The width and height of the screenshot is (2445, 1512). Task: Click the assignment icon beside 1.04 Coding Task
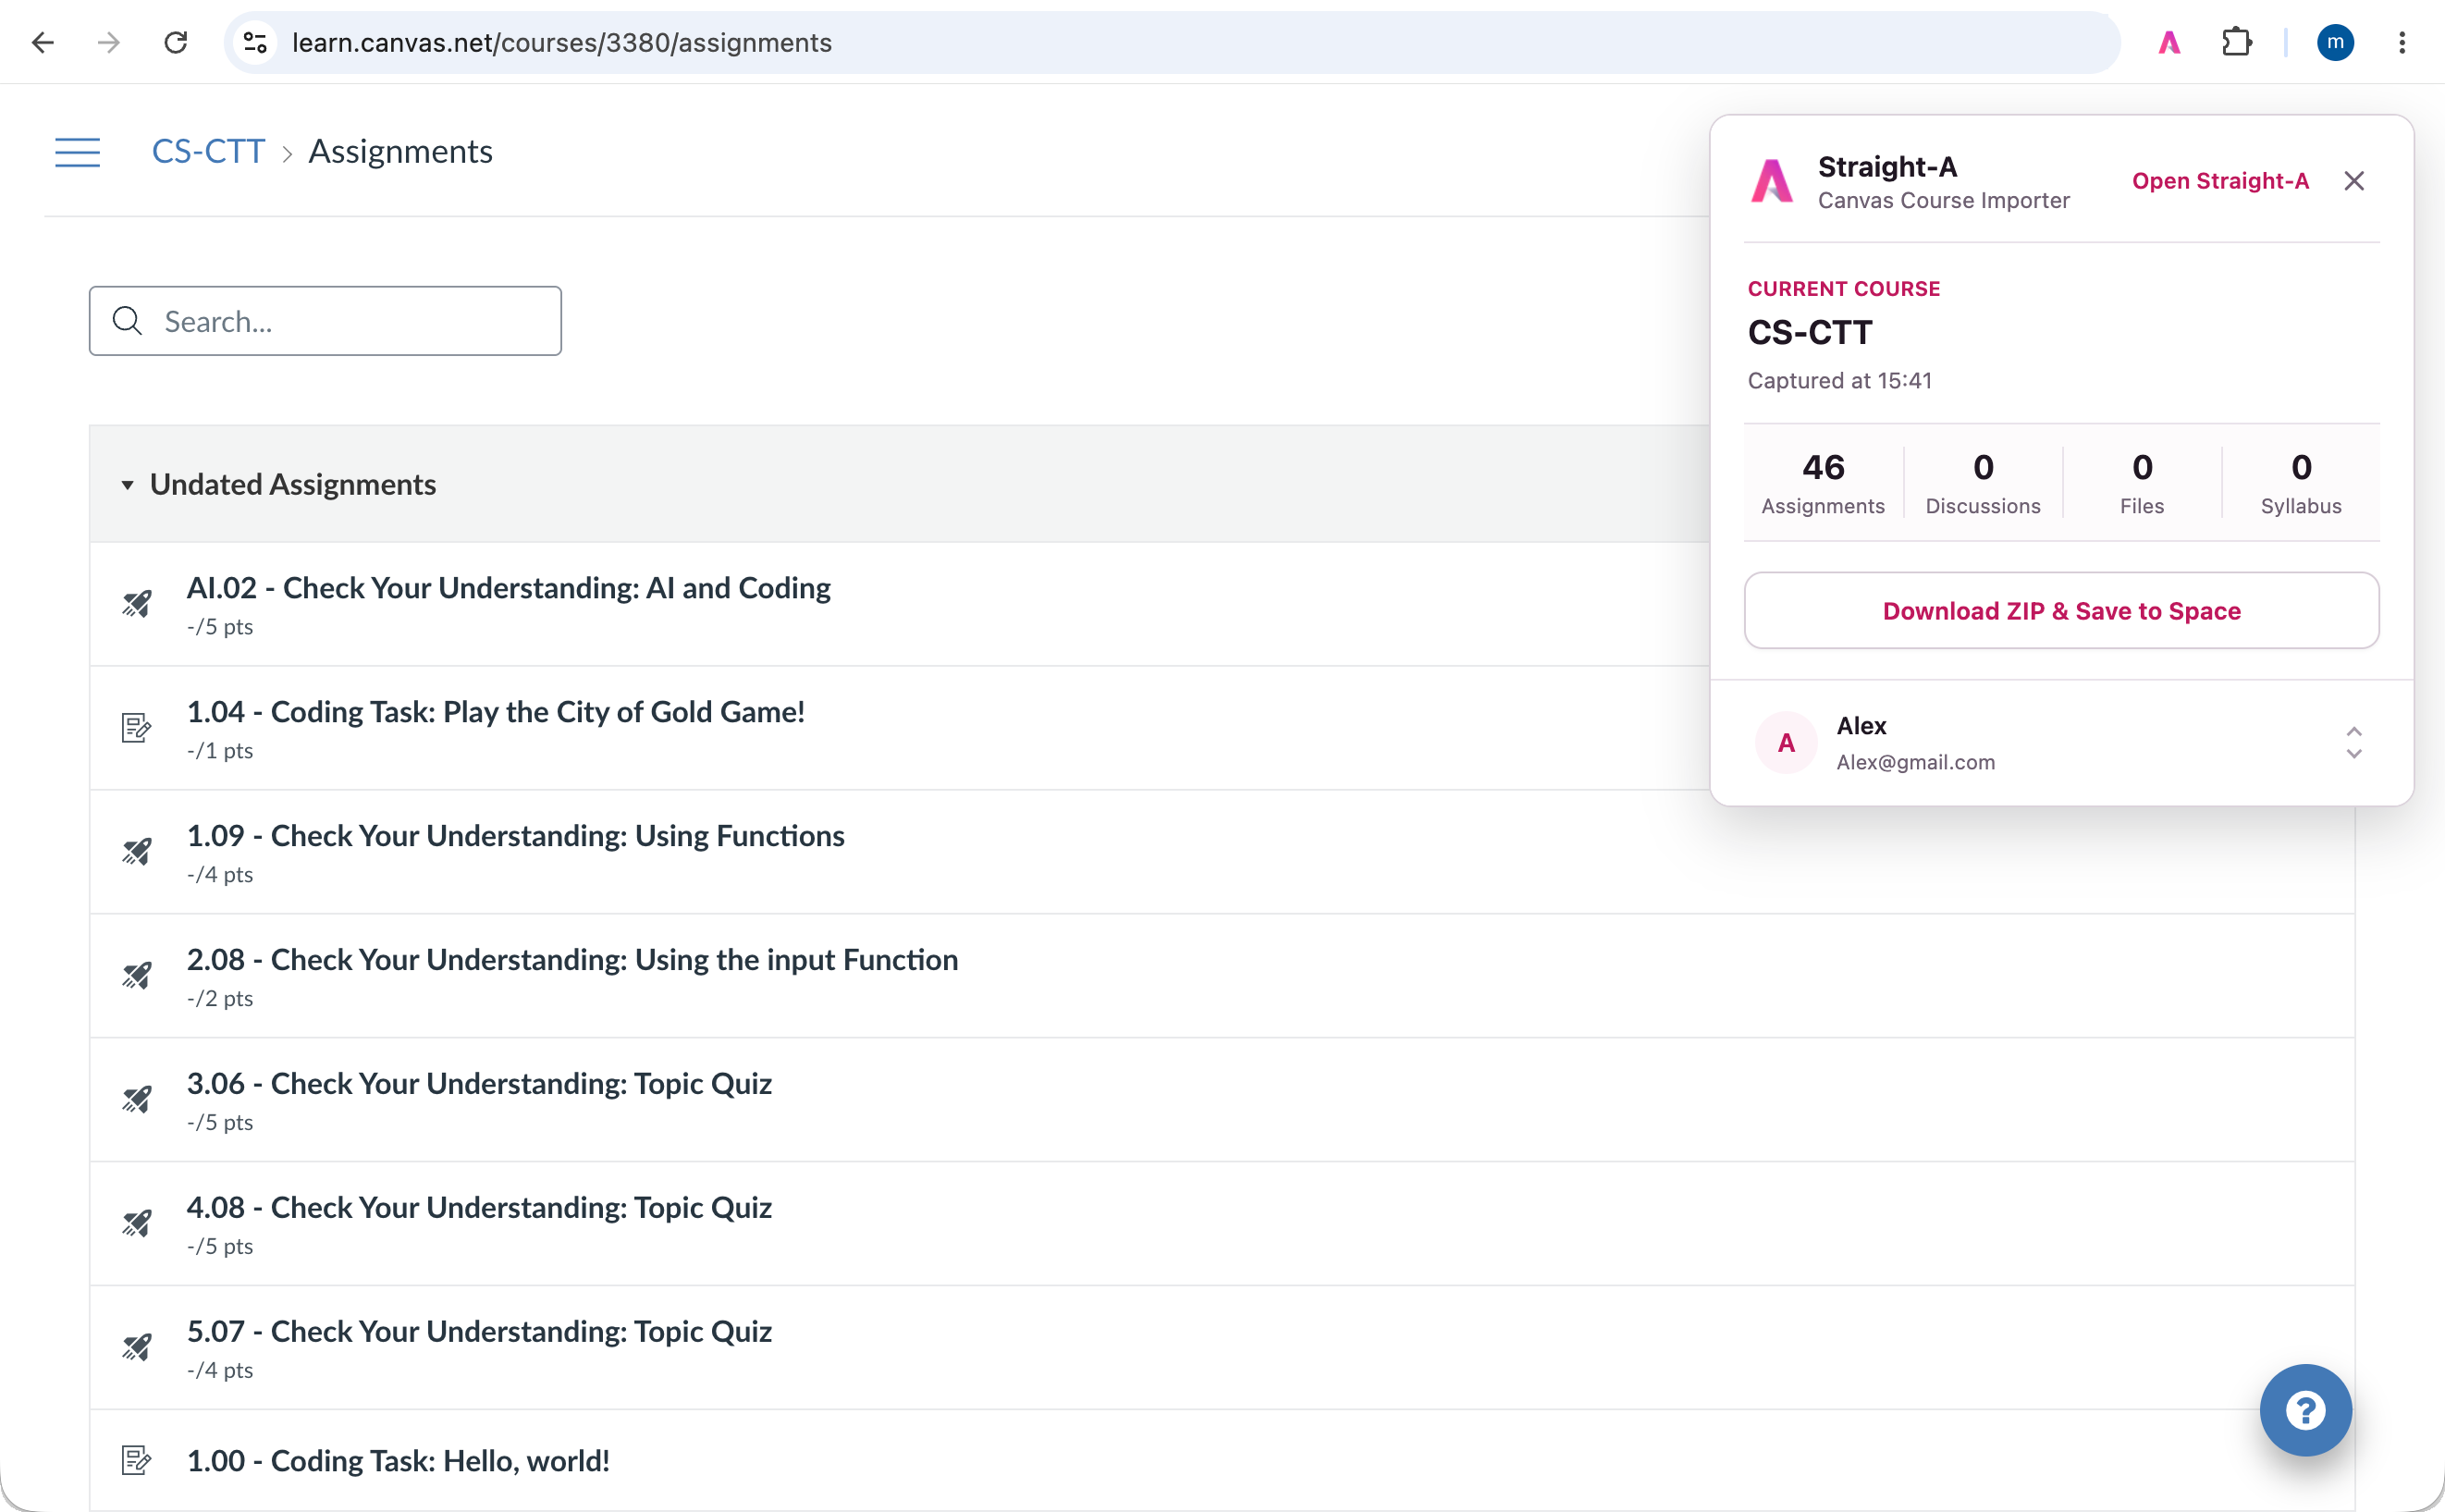click(136, 728)
